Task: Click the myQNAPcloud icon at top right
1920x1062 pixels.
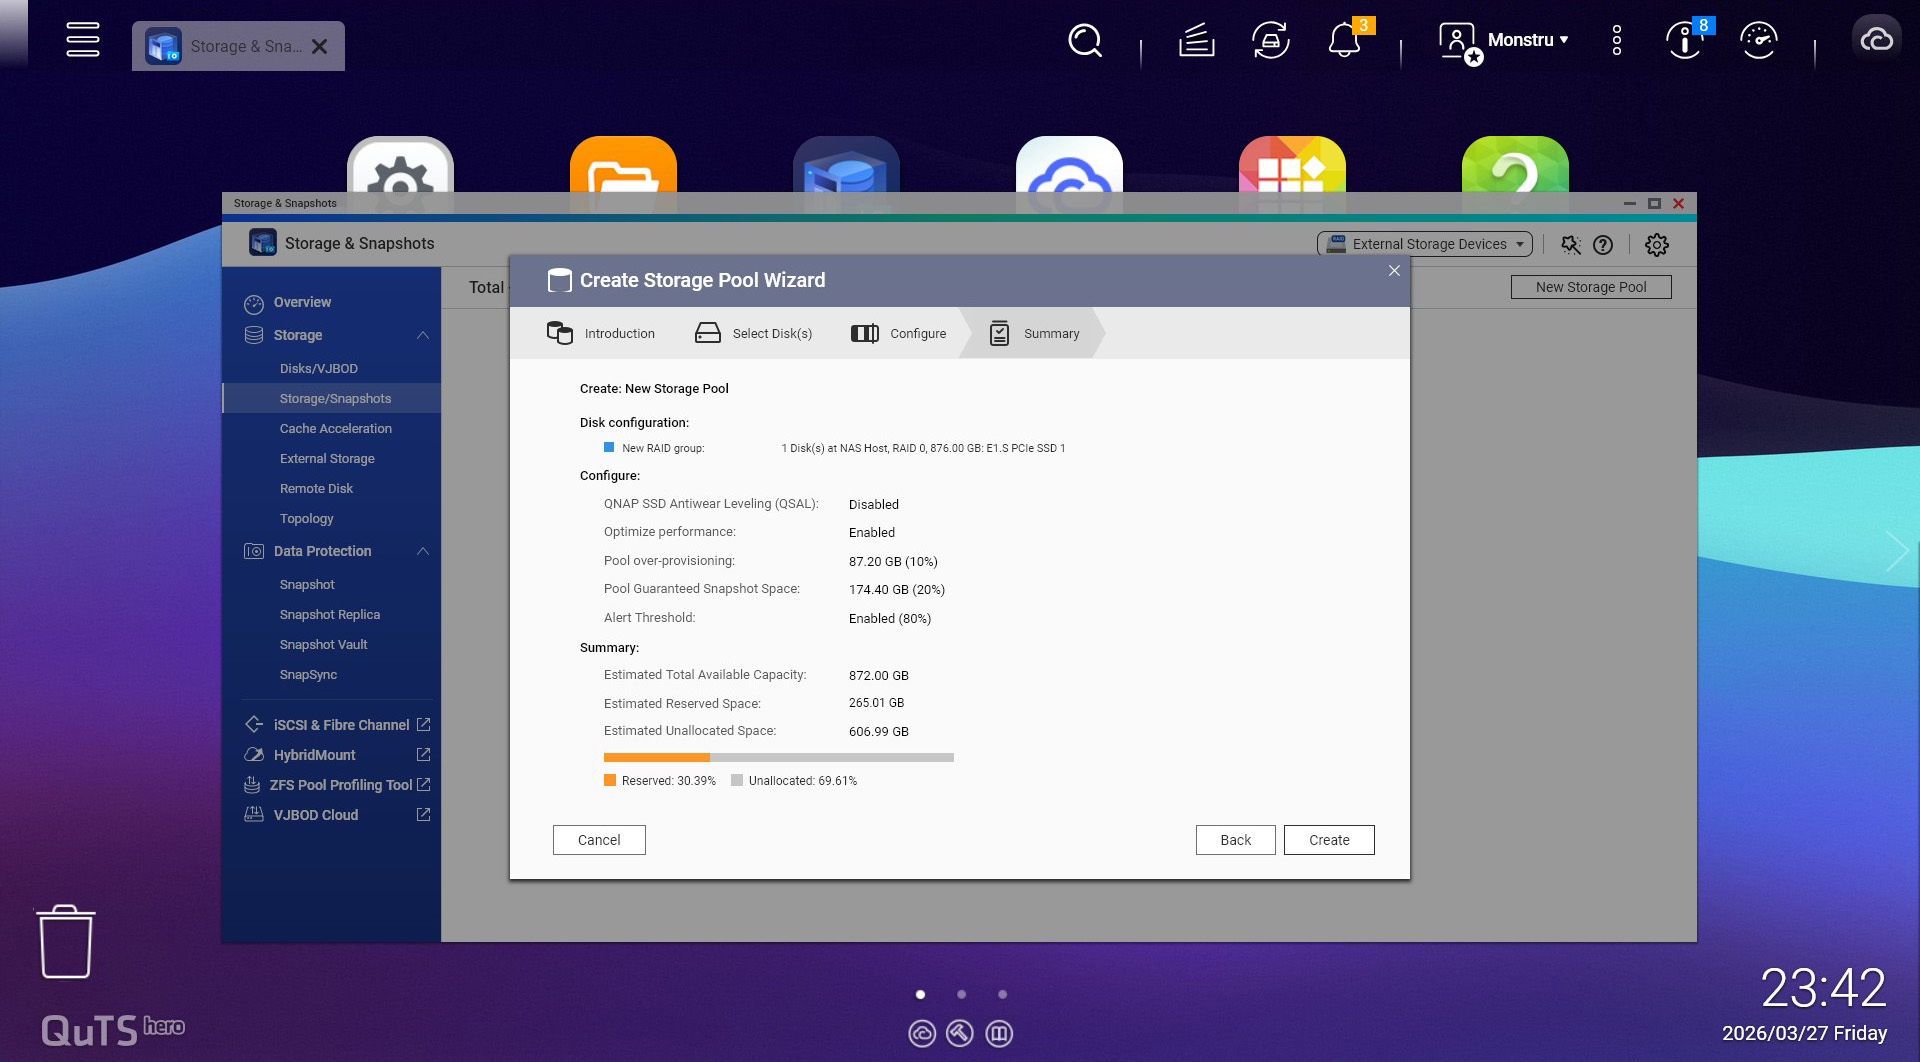Action: click(x=1876, y=40)
